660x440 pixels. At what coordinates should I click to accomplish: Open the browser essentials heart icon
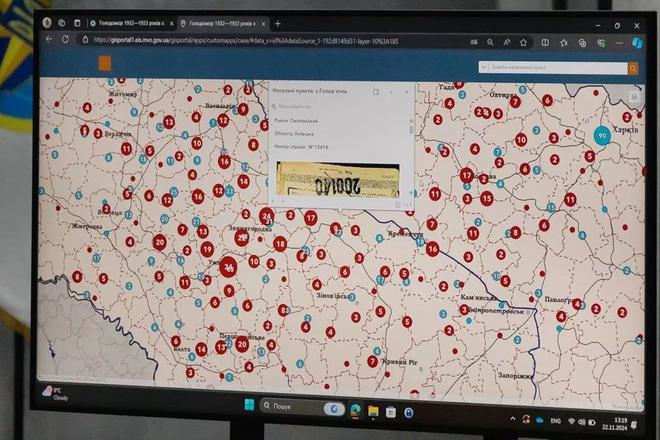[601, 43]
